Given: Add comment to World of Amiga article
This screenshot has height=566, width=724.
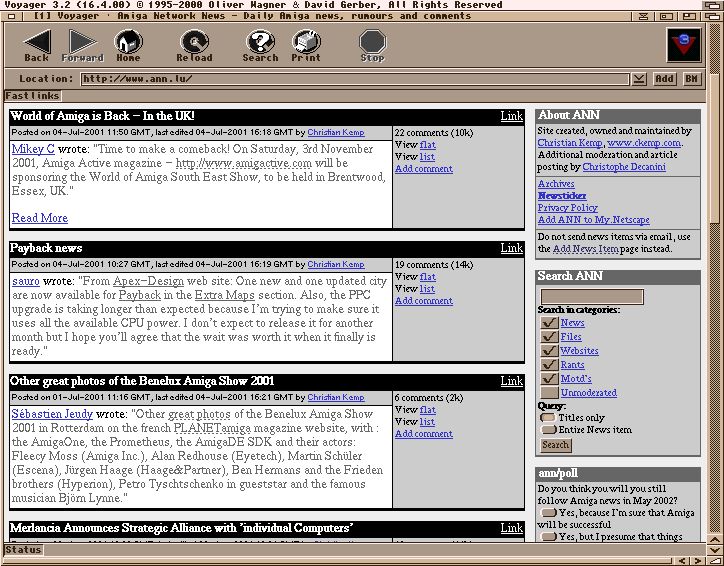Looking at the screenshot, I should (424, 169).
